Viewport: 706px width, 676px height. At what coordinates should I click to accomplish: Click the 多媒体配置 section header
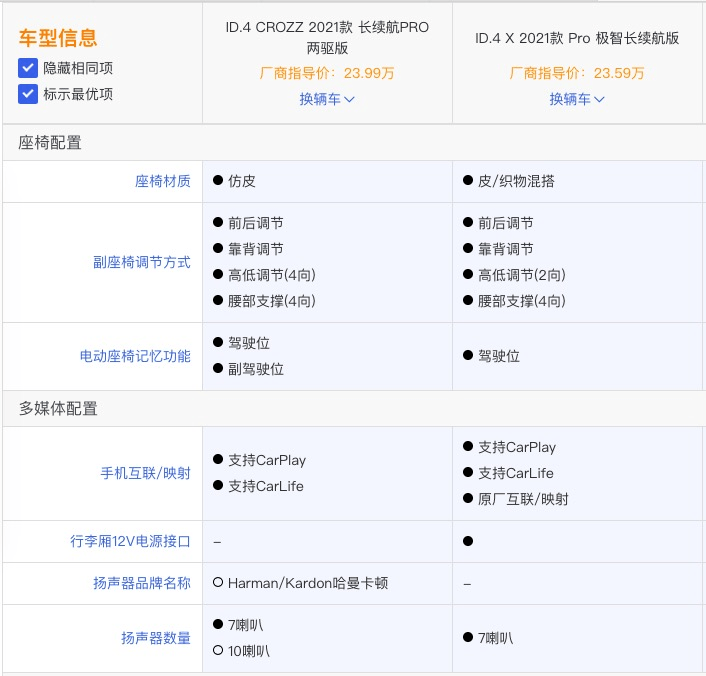pyautogui.click(x=58, y=408)
